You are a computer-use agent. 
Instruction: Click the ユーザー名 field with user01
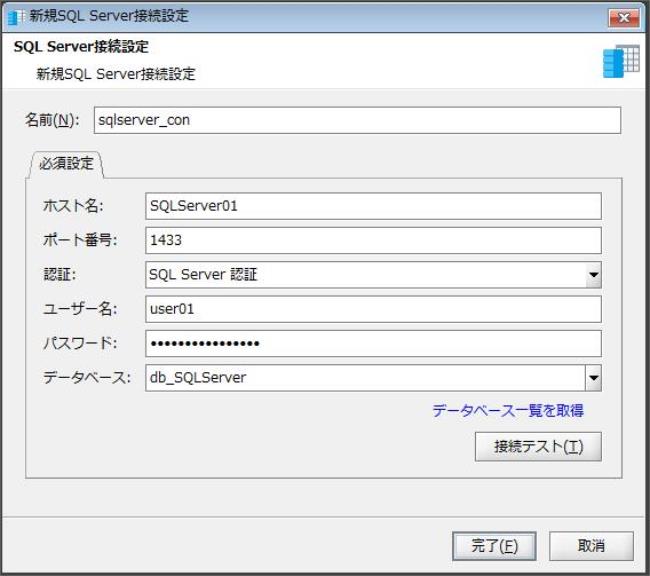[372, 309]
